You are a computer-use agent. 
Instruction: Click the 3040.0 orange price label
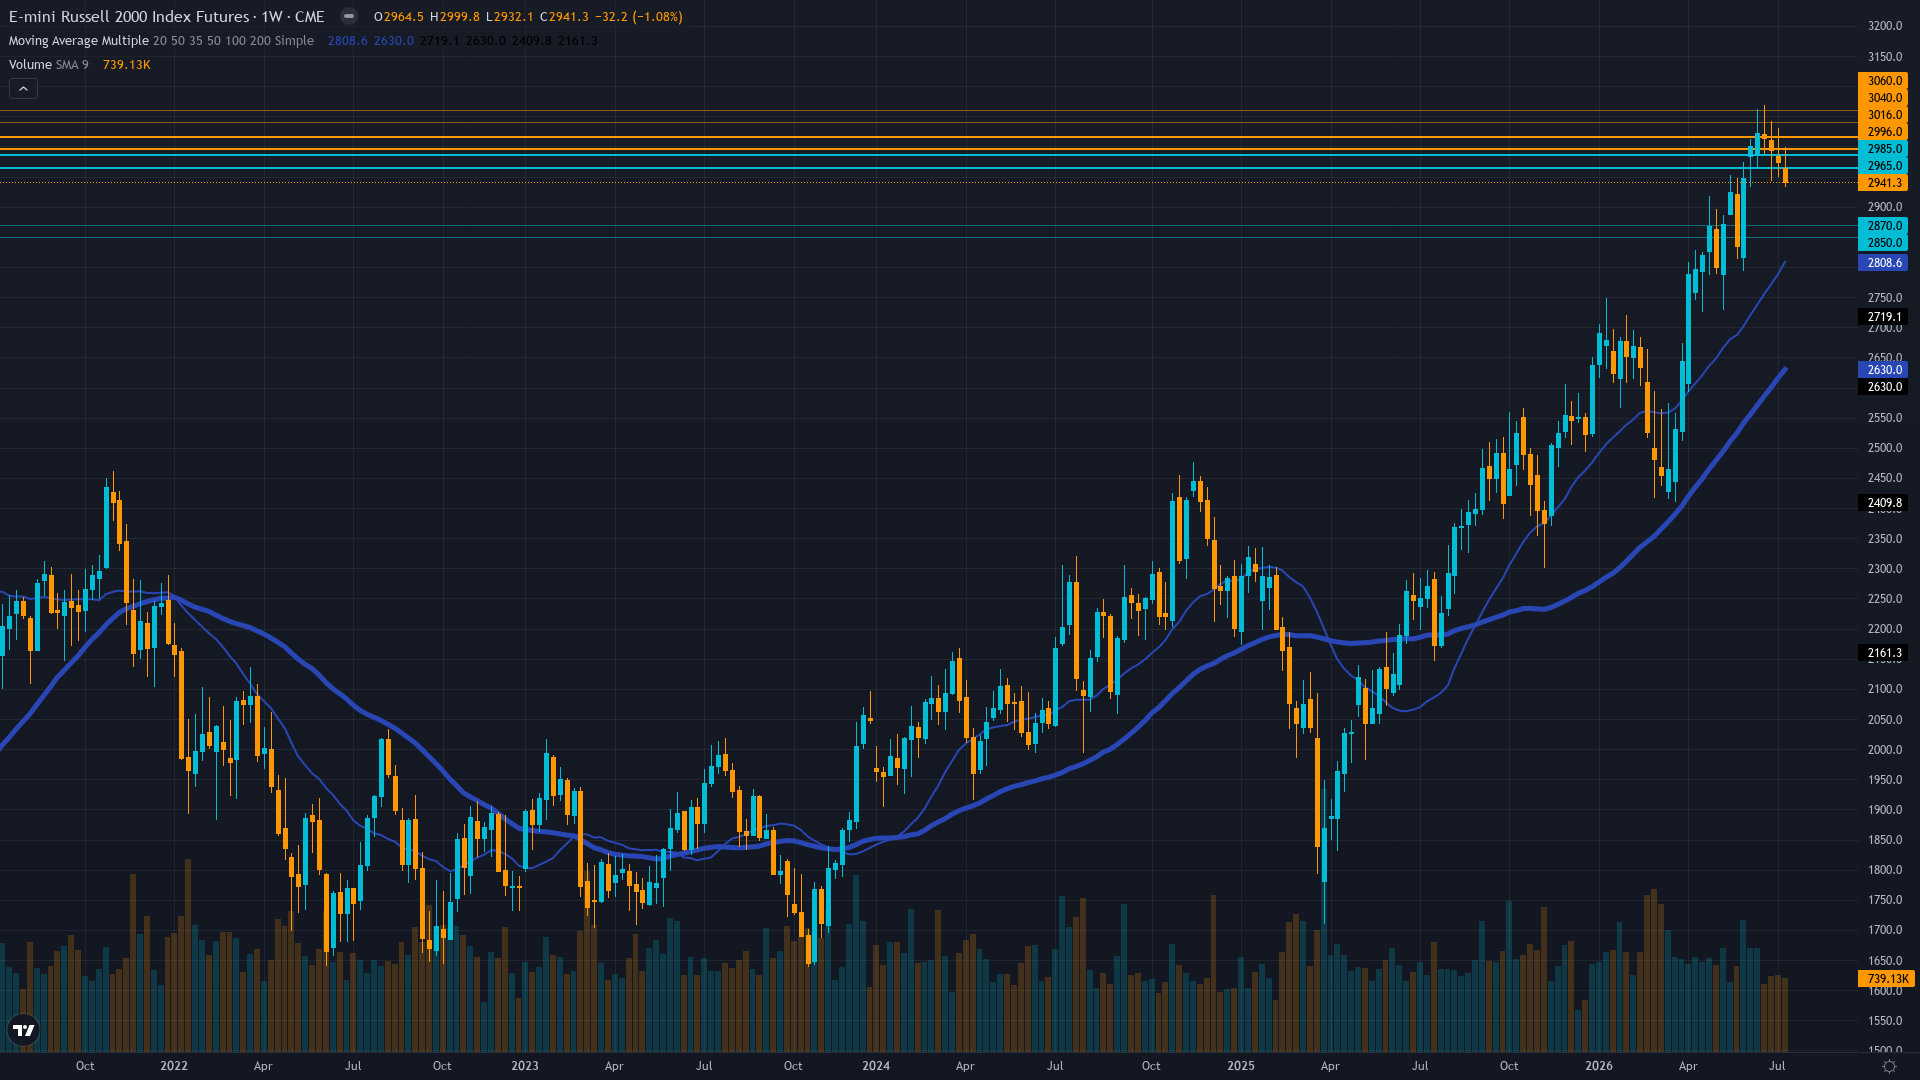pos(1883,98)
